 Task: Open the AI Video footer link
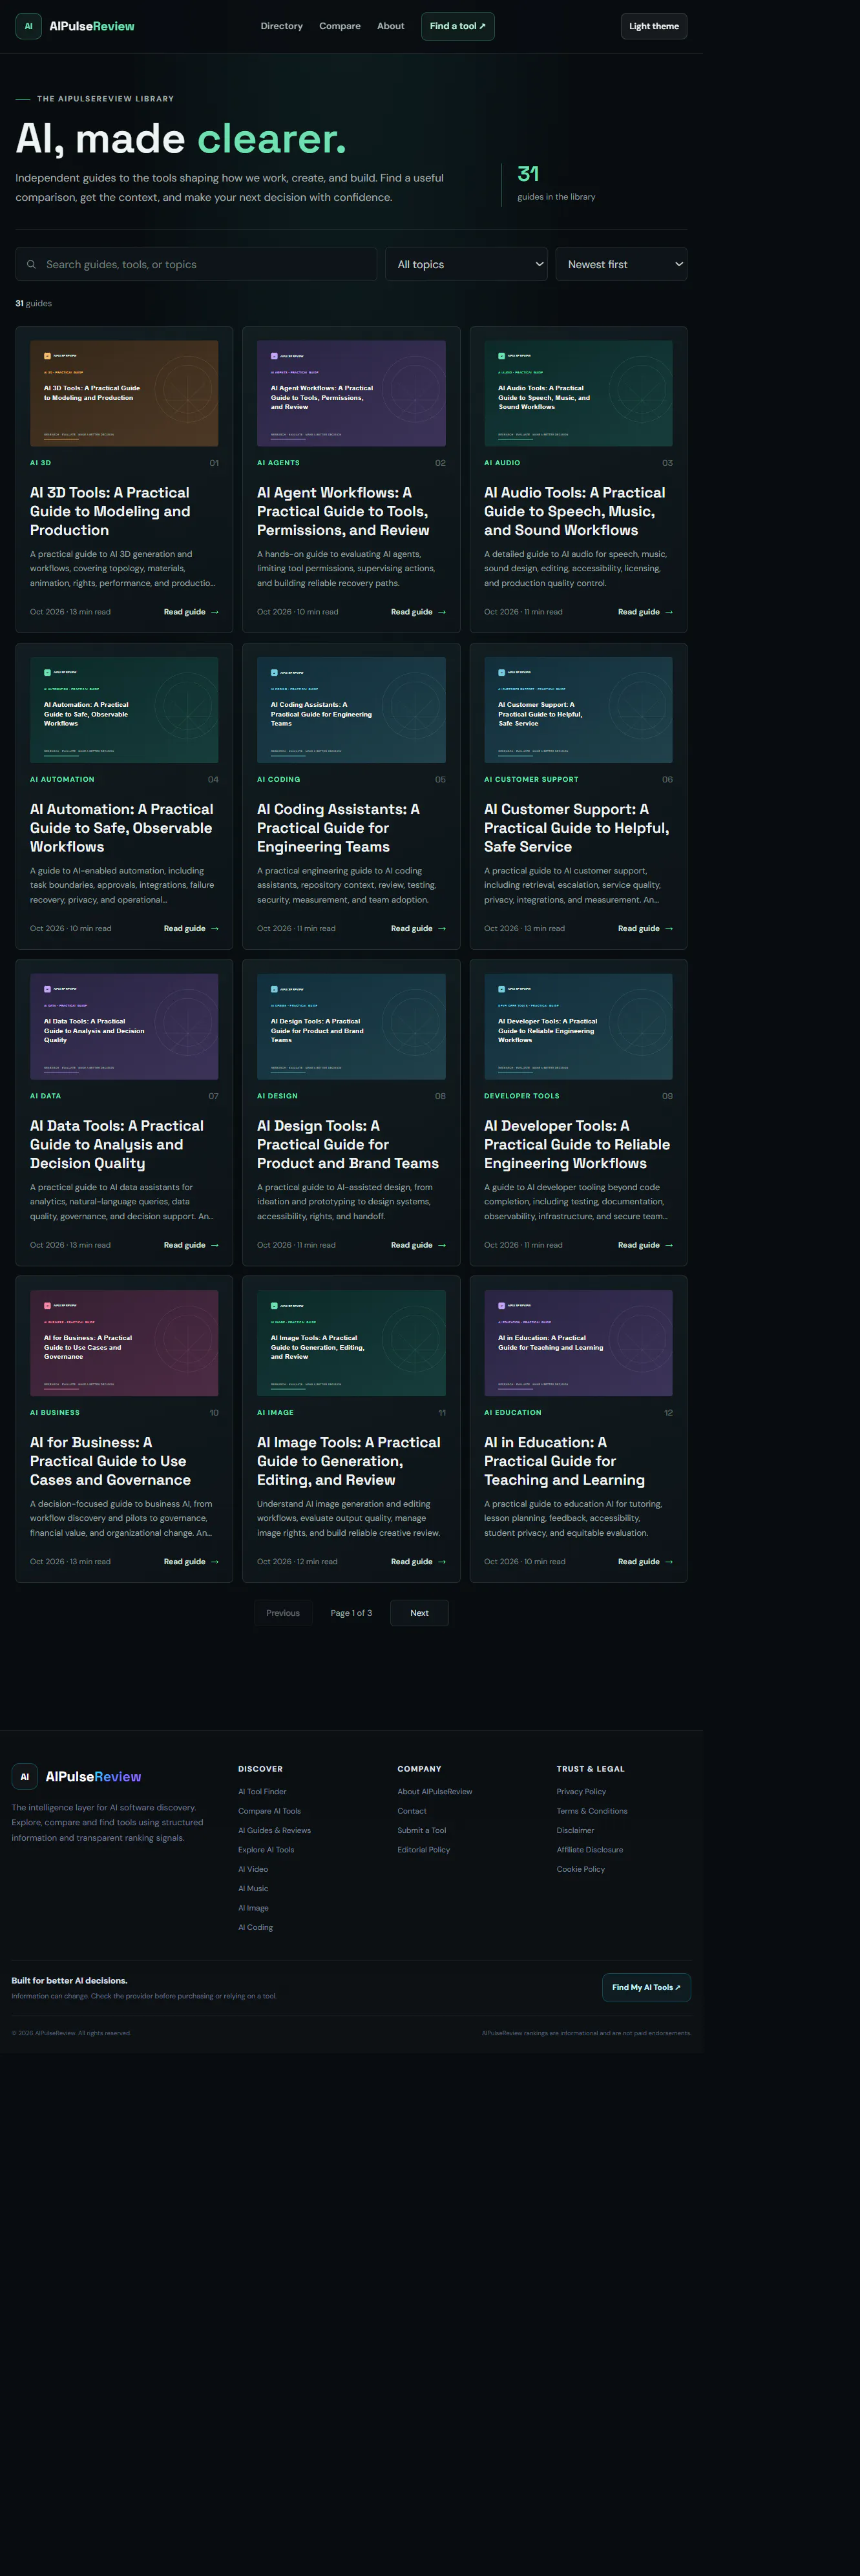click(253, 1869)
